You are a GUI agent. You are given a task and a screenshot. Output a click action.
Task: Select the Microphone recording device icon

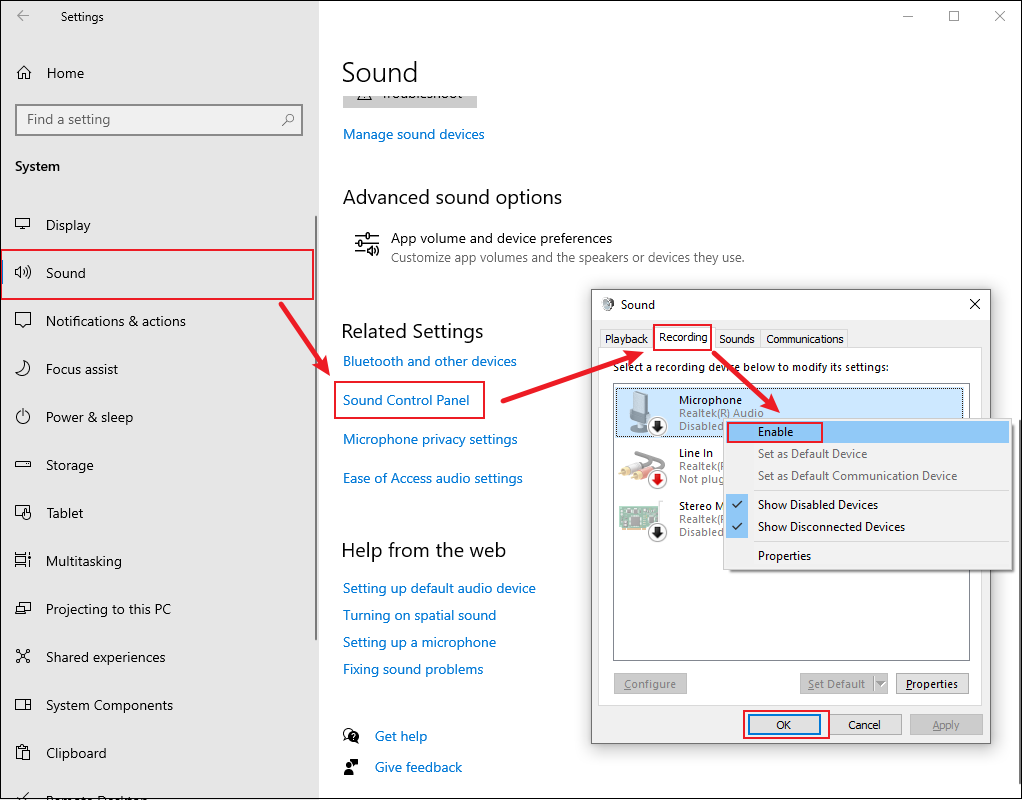(x=640, y=412)
